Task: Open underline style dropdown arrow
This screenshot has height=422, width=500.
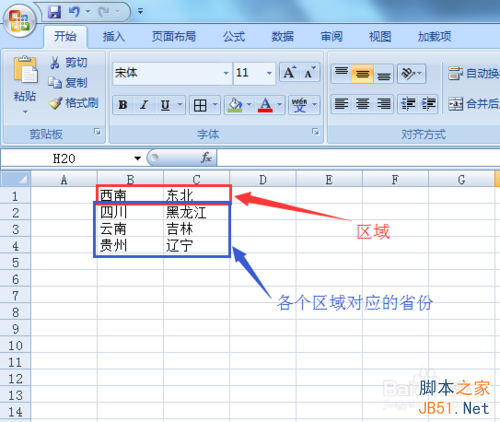Action: (180, 105)
